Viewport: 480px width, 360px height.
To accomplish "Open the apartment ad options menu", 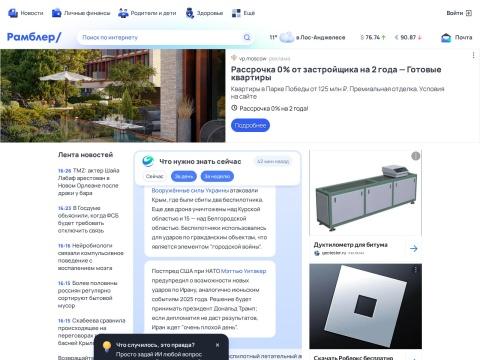I will (473, 55).
